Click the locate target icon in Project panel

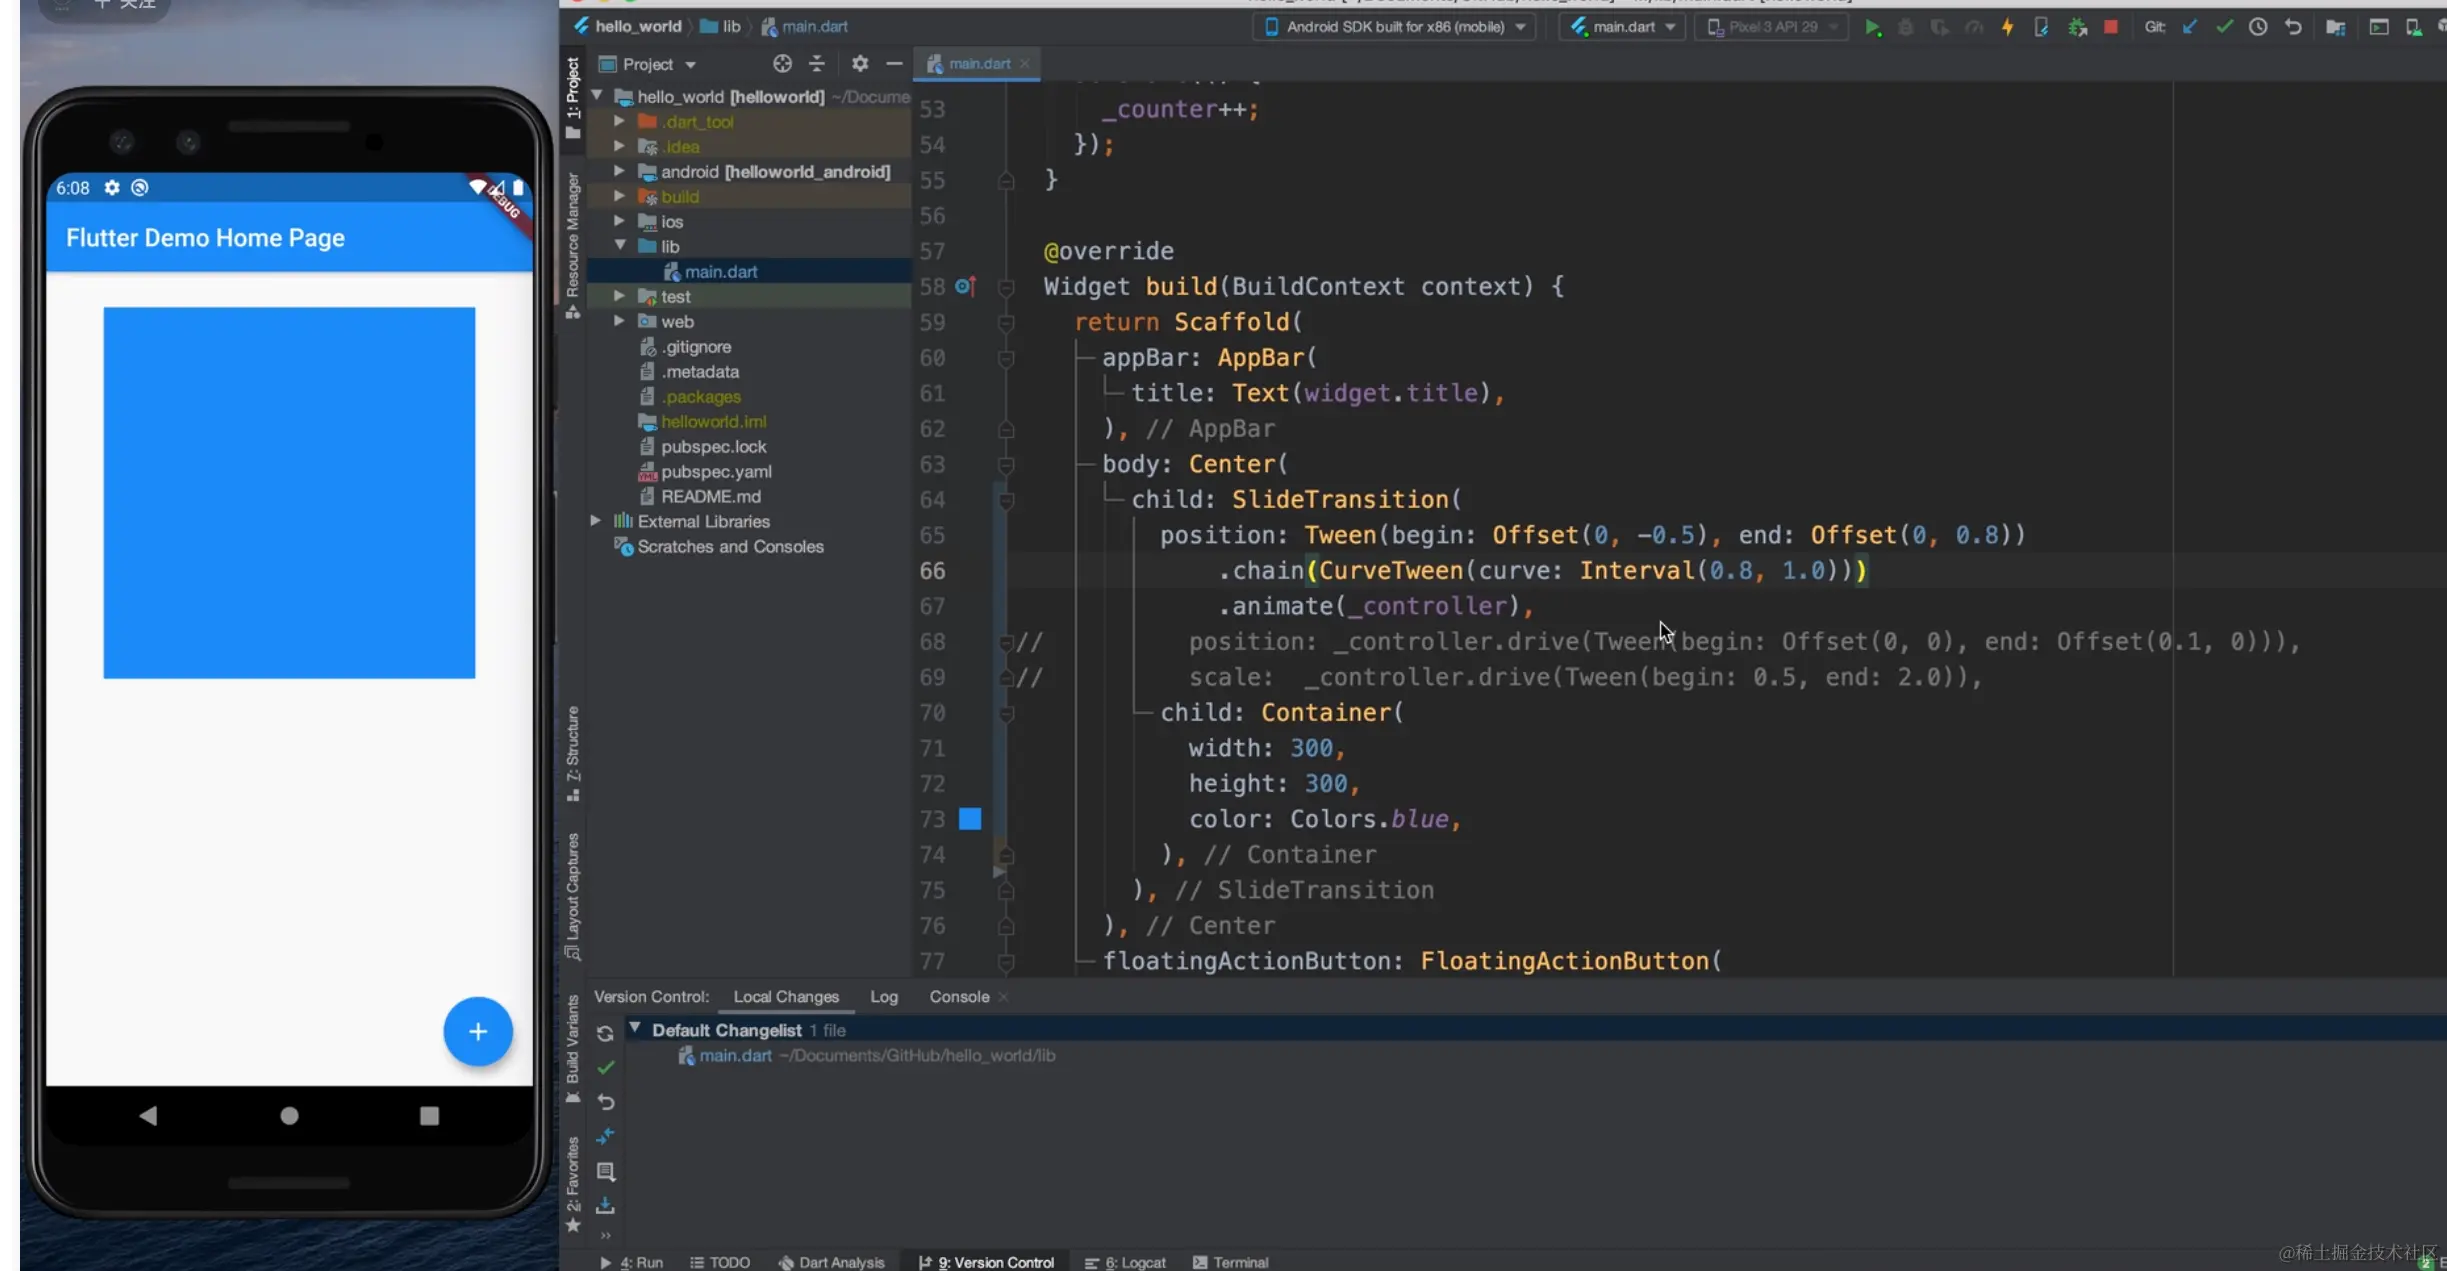[x=782, y=64]
